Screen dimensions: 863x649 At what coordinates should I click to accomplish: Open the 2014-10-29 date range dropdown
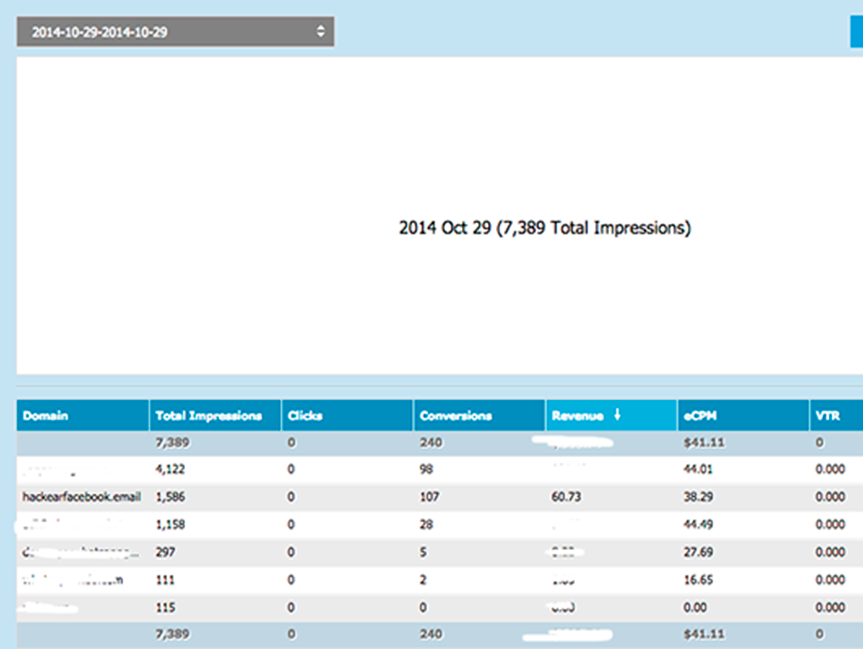tap(175, 32)
